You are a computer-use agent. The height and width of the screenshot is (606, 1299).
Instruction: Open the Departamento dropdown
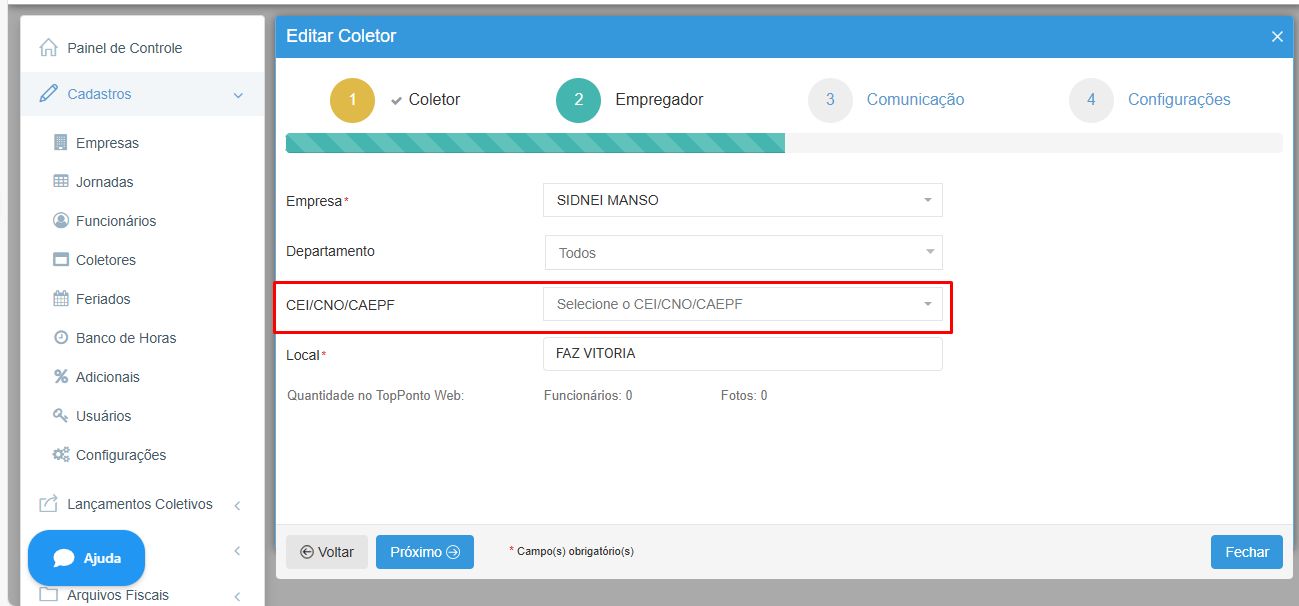click(742, 253)
